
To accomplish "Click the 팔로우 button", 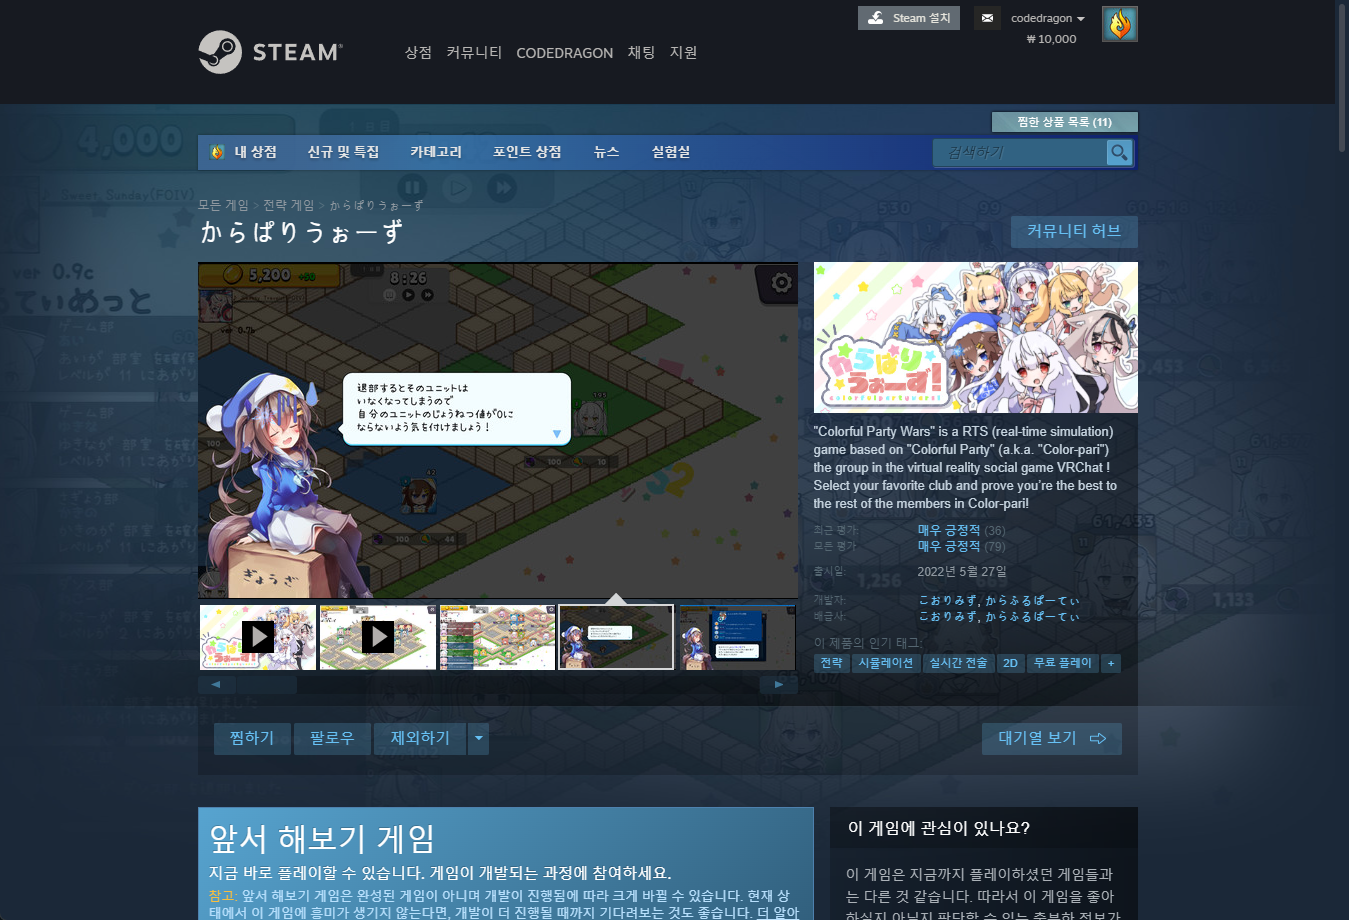I will point(332,739).
